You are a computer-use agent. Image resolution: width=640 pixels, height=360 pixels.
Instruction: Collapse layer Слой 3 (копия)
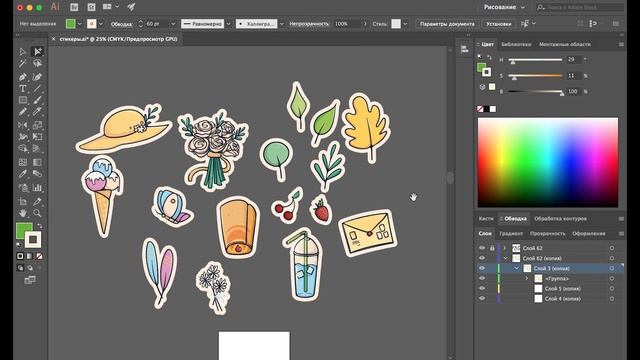(x=517, y=268)
